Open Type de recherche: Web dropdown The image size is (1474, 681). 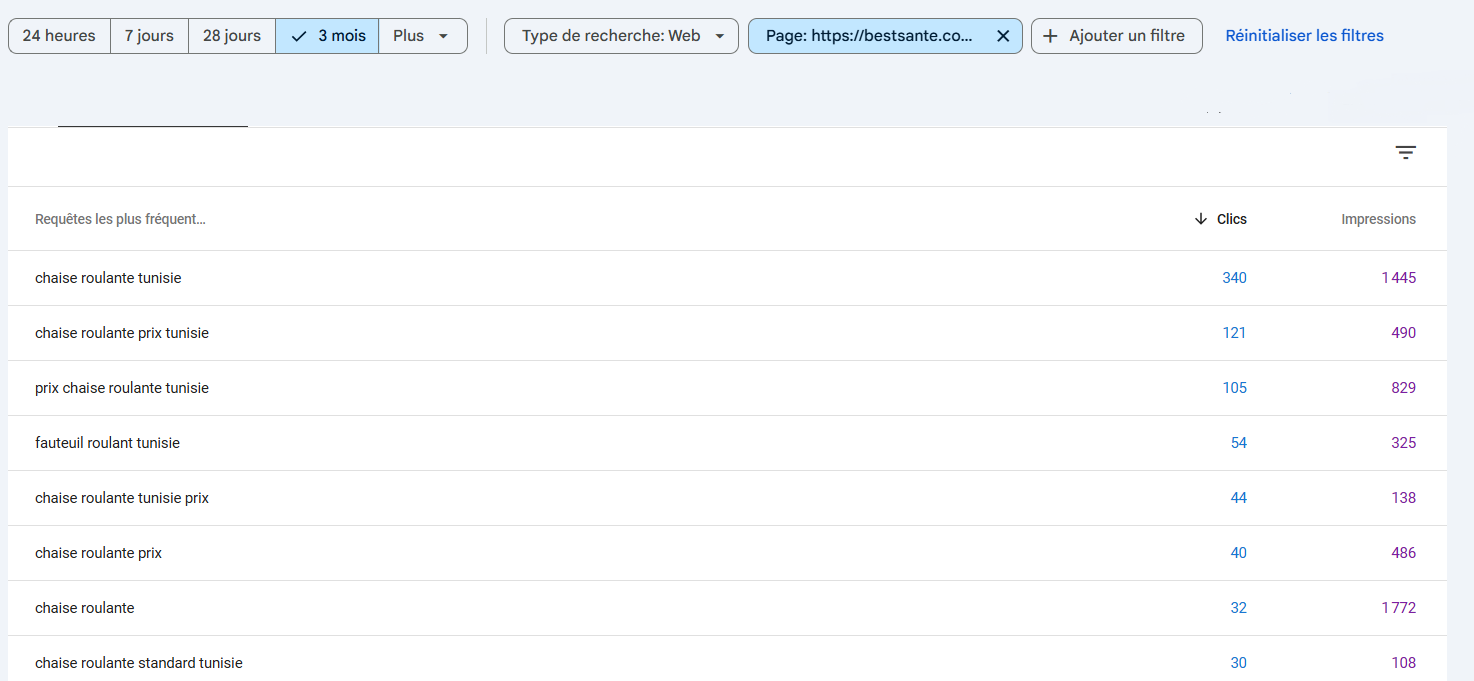[621, 36]
